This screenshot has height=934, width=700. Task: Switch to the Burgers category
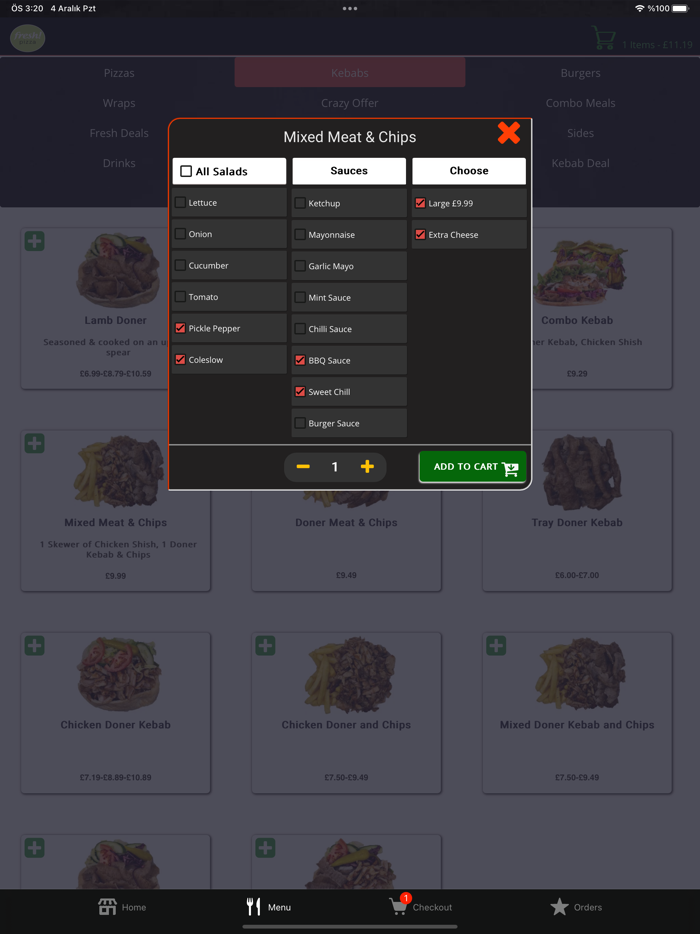point(580,73)
